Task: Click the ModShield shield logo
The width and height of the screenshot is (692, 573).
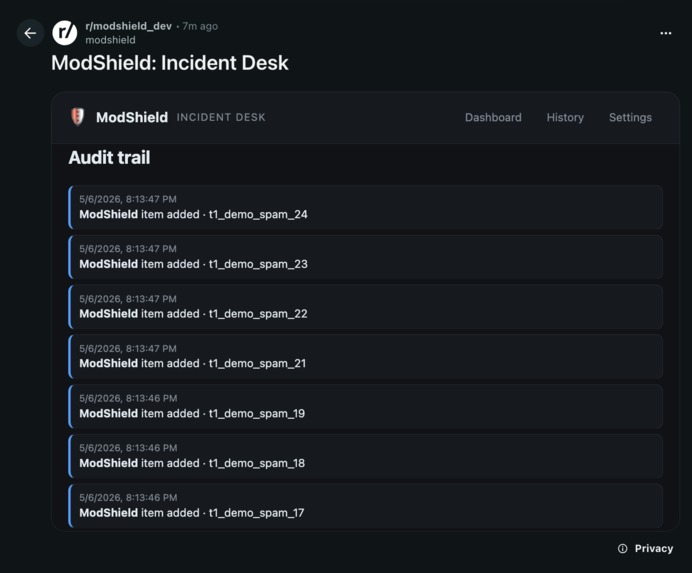Action: (78, 117)
